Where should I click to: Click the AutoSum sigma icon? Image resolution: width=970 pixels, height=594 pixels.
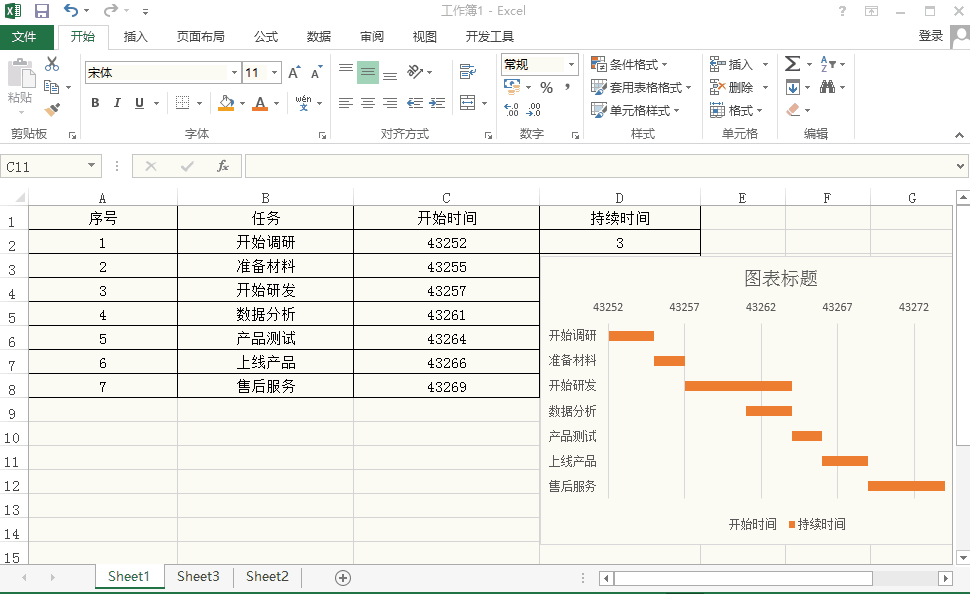(792, 64)
